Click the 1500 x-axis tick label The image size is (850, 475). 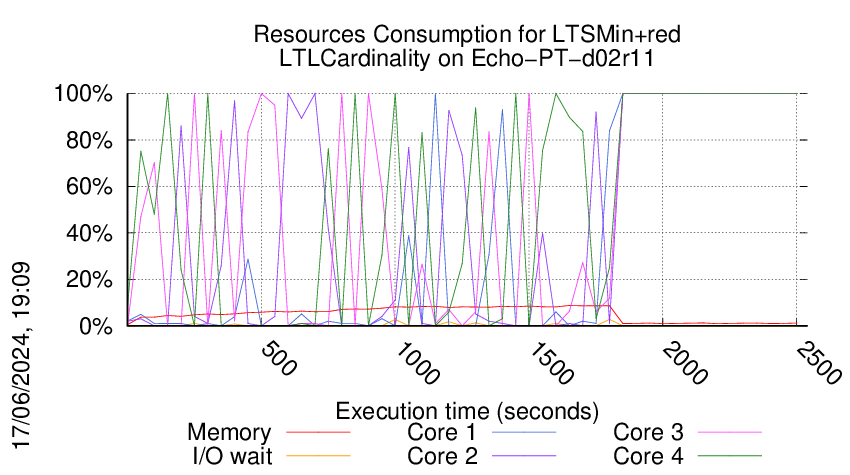(x=551, y=363)
